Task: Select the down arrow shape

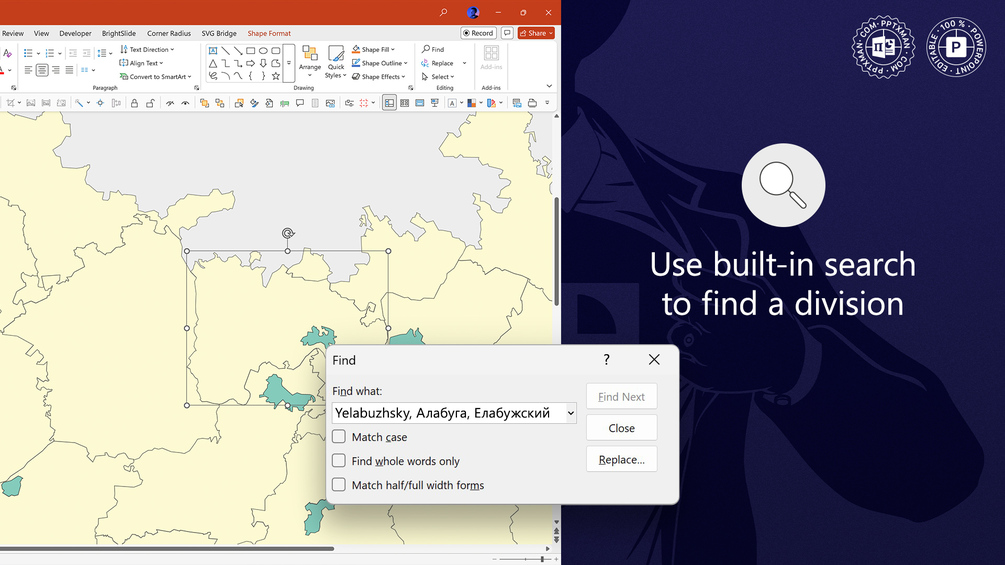Action: [263, 63]
